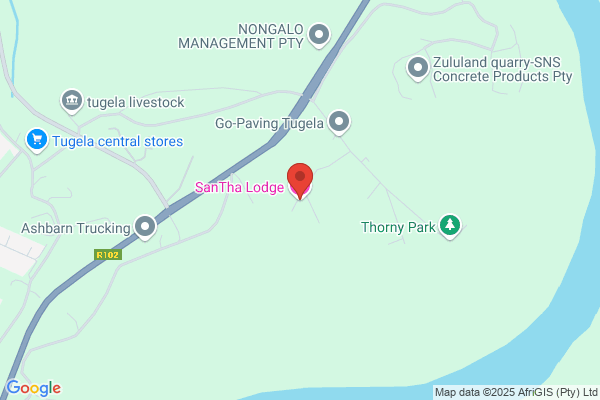
Task: Click the Tugela central stores label
Action: tap(118, 141)
